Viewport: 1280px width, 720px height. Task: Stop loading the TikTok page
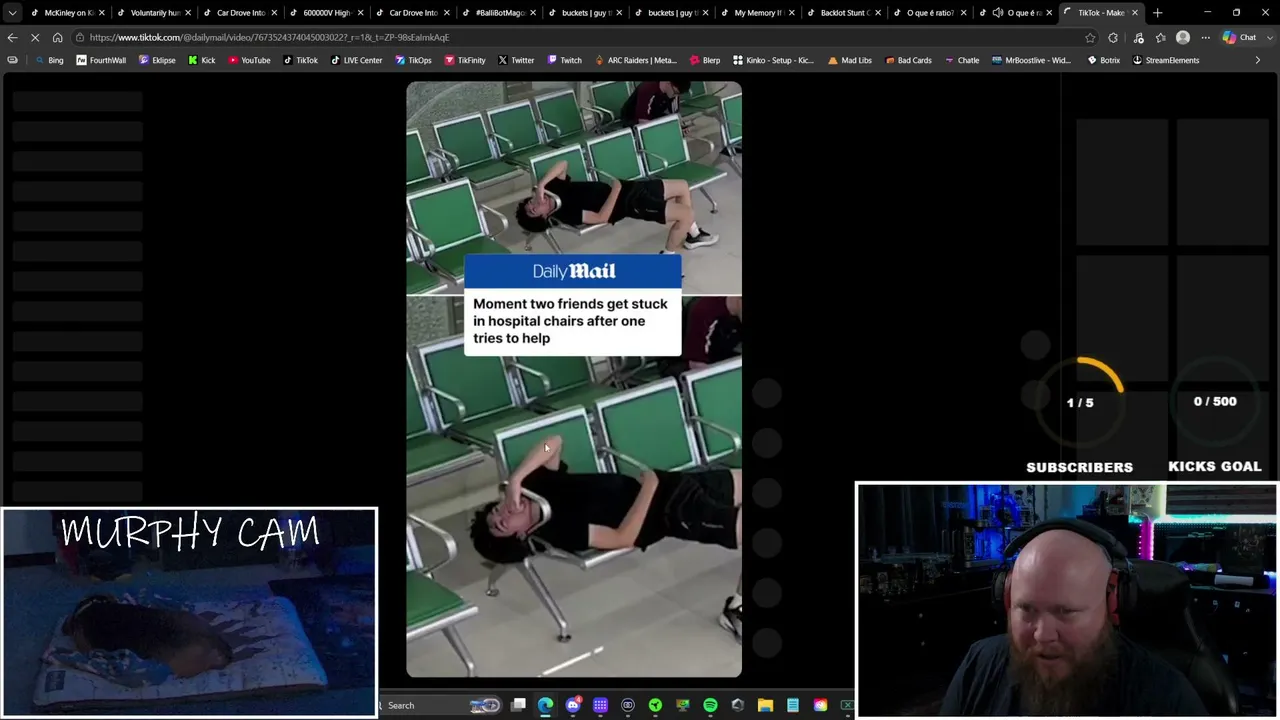tap(34, 37)
